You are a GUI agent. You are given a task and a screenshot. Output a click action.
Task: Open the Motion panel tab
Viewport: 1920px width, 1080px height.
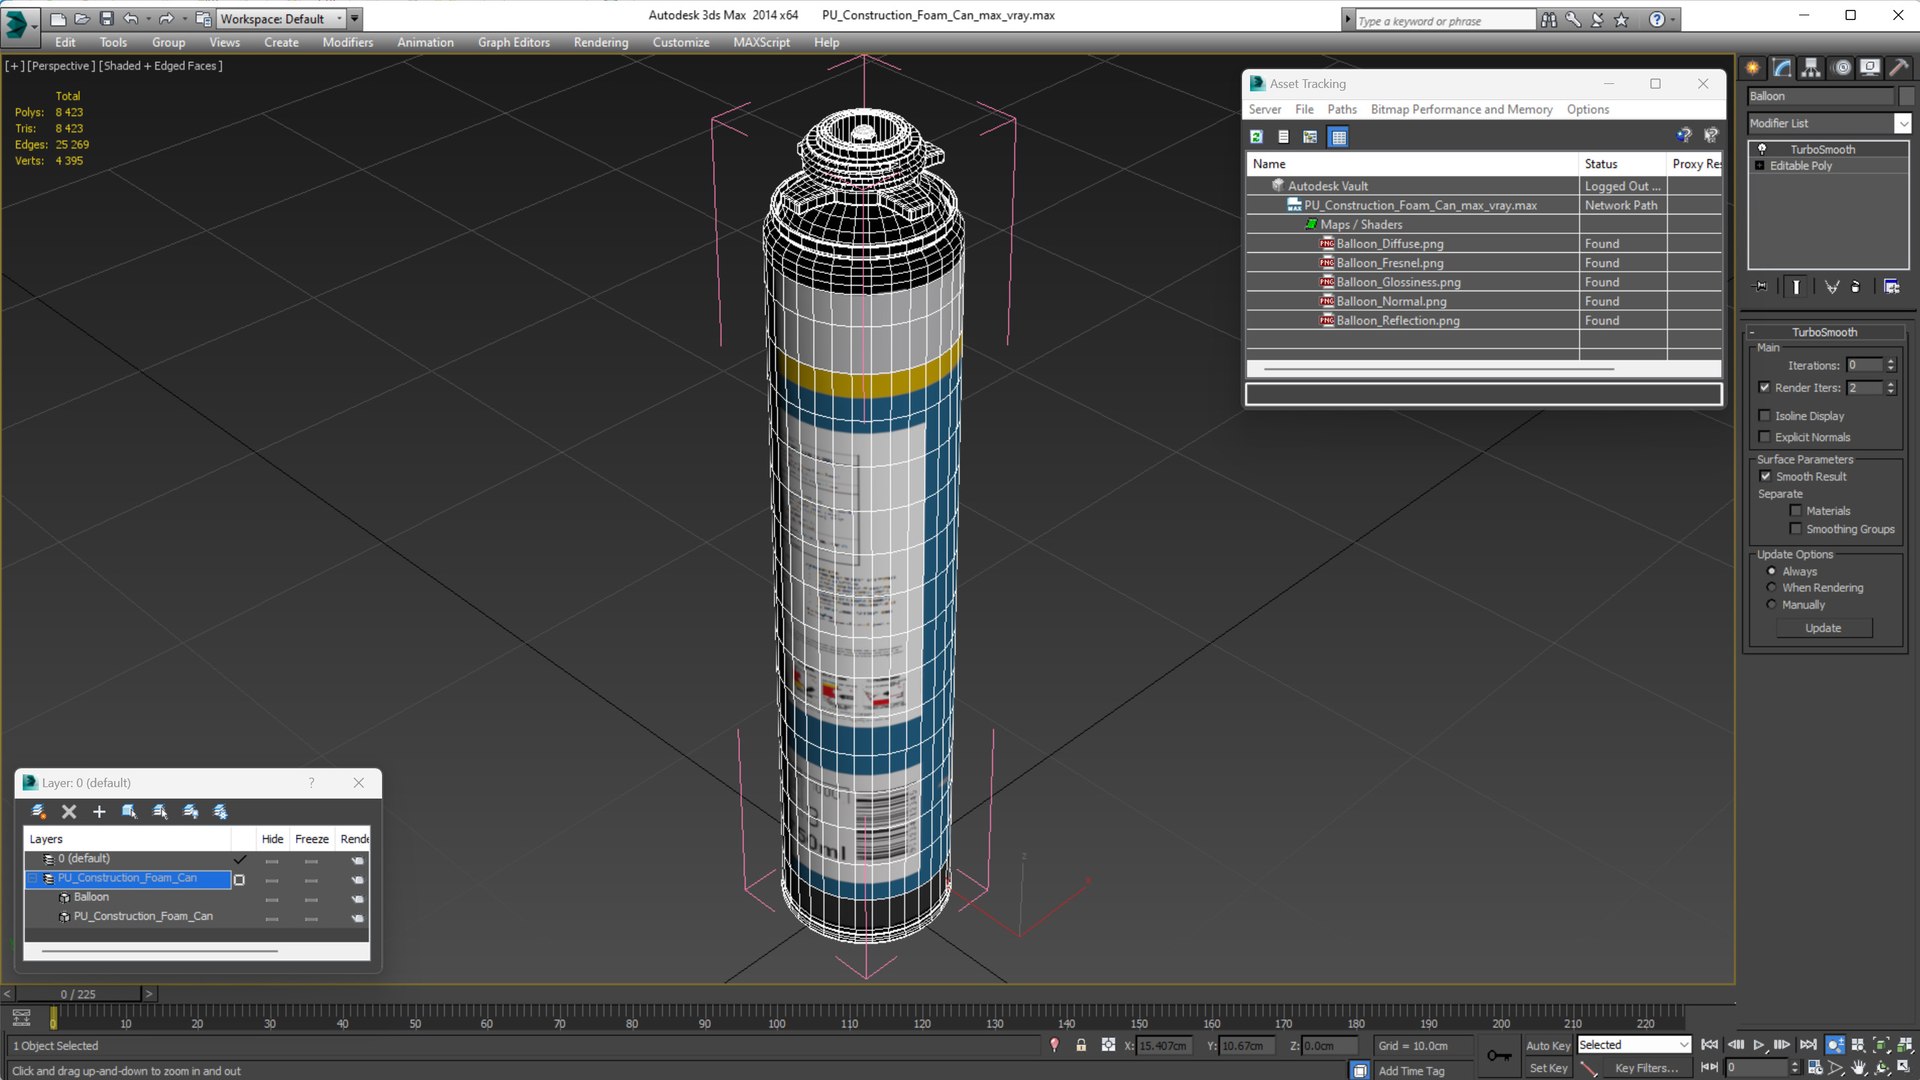coord(1841,67)
